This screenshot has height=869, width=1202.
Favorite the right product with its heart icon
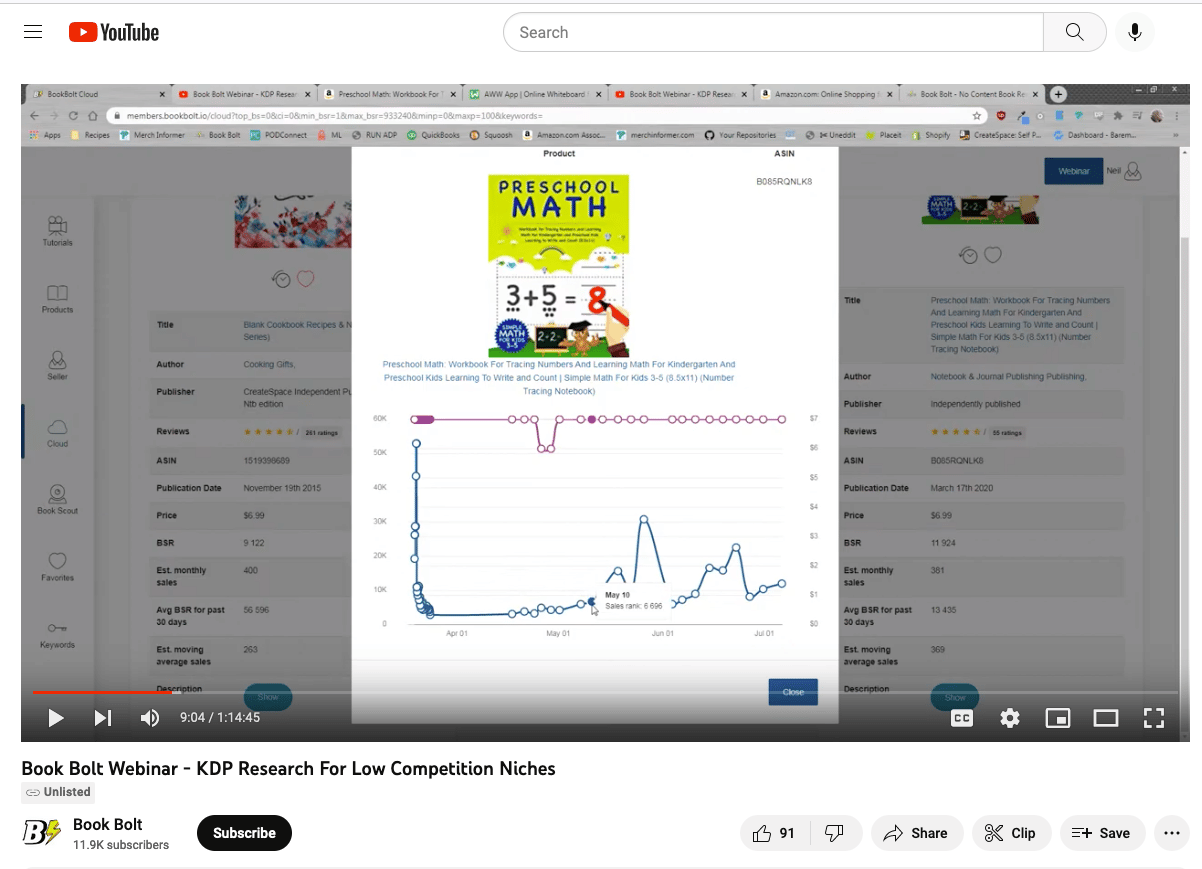(992, 255)
